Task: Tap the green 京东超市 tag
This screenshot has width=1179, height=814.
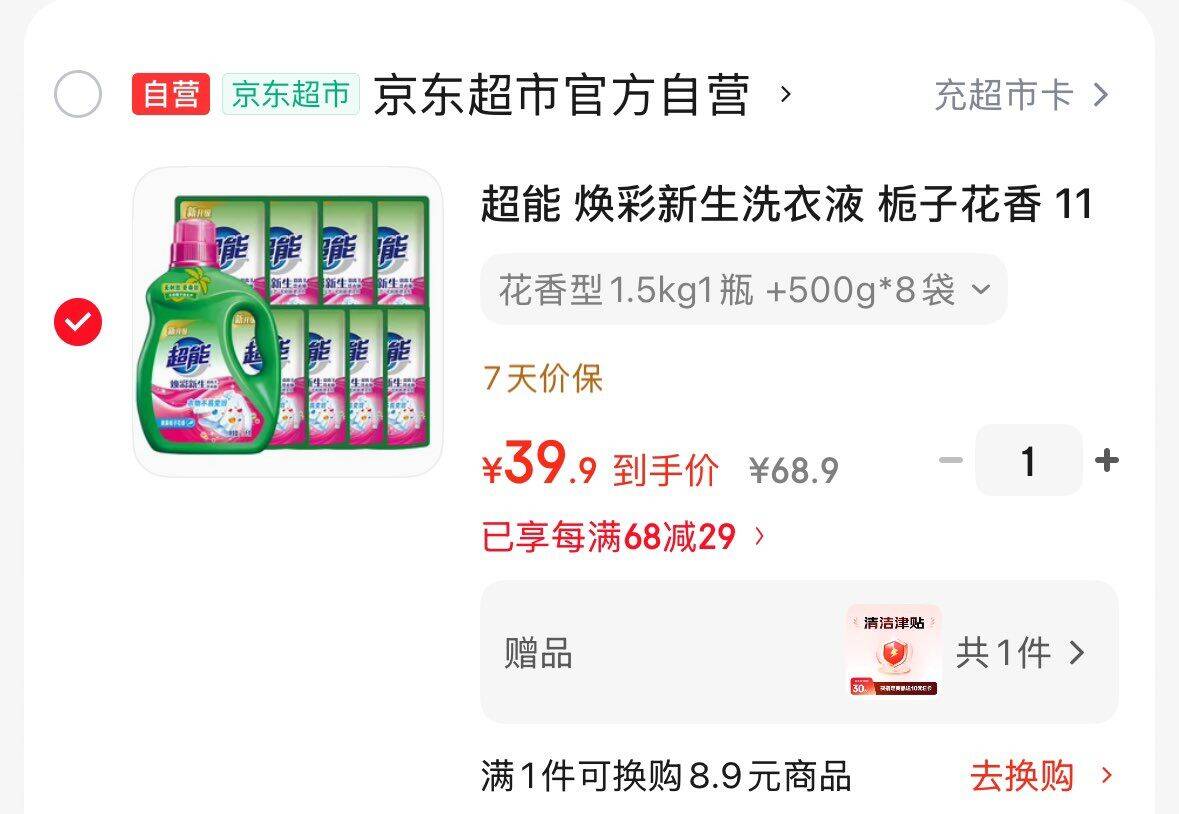Action: (291, 95)
